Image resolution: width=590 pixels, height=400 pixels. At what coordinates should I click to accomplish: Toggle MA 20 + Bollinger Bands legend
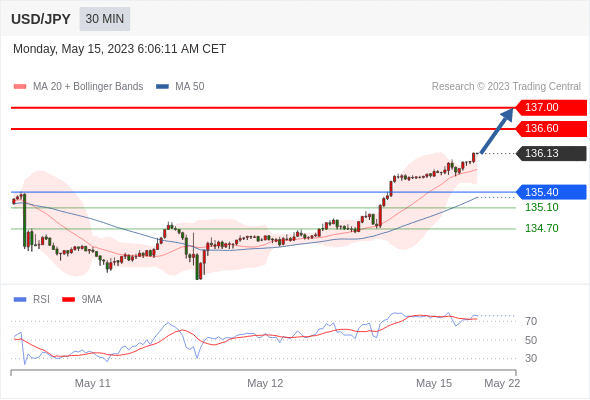(x=78, y=87)
